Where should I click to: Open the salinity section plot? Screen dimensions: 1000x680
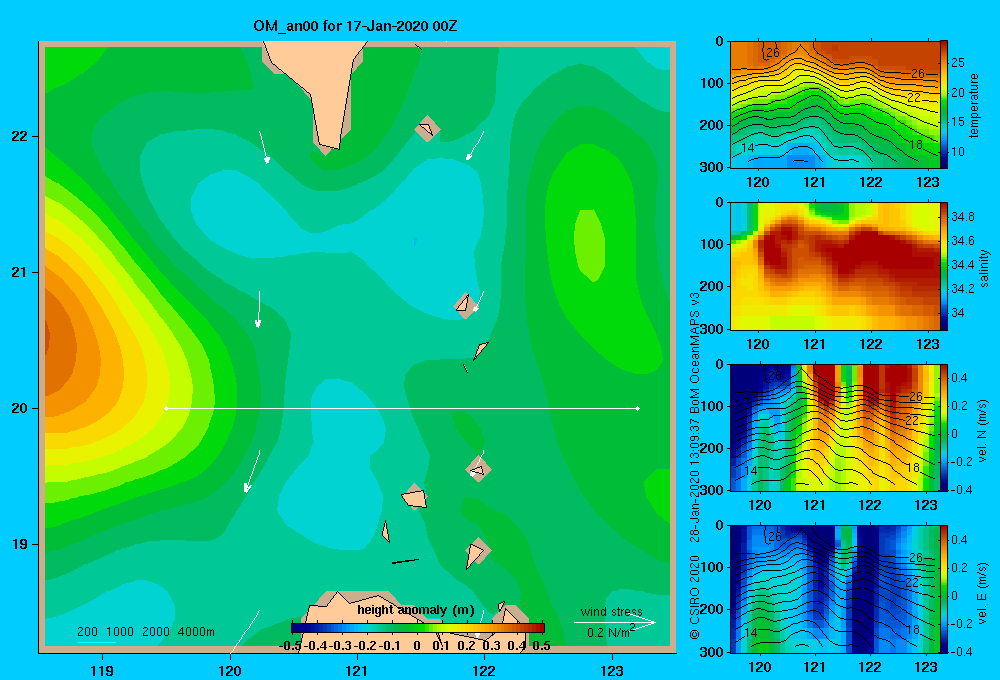coord(834,266)
